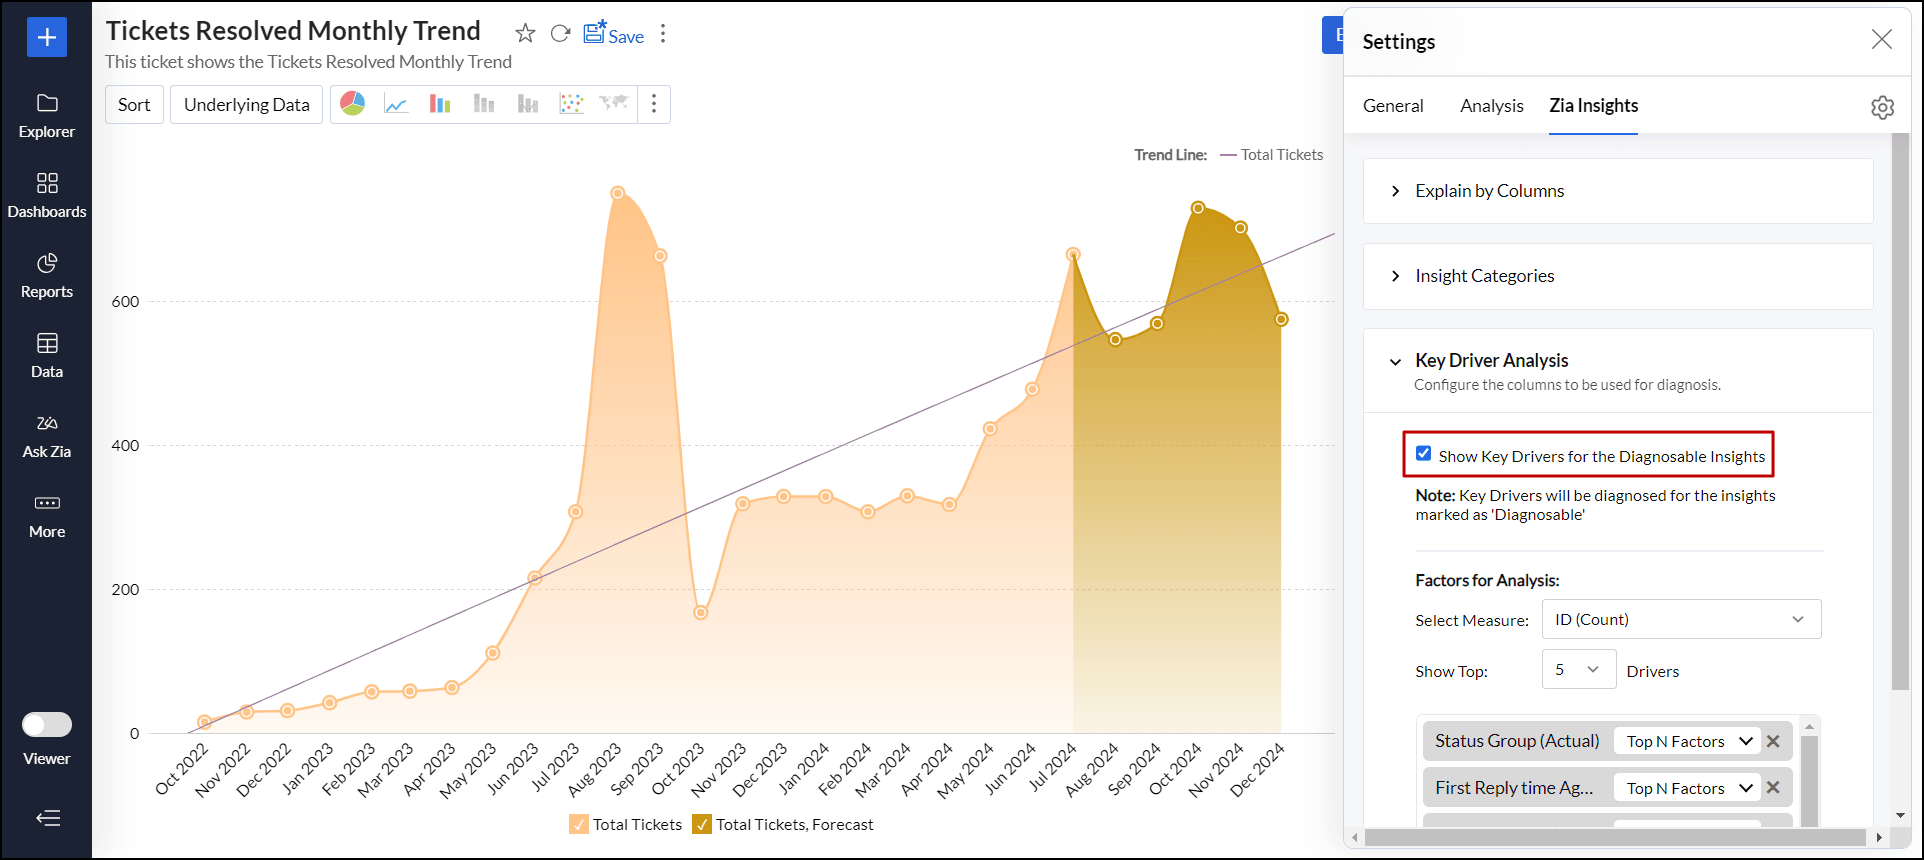Open the Analysis tab
Image resolution: width=1924 pixels, height=860 pixels.
click(1491, 106)
